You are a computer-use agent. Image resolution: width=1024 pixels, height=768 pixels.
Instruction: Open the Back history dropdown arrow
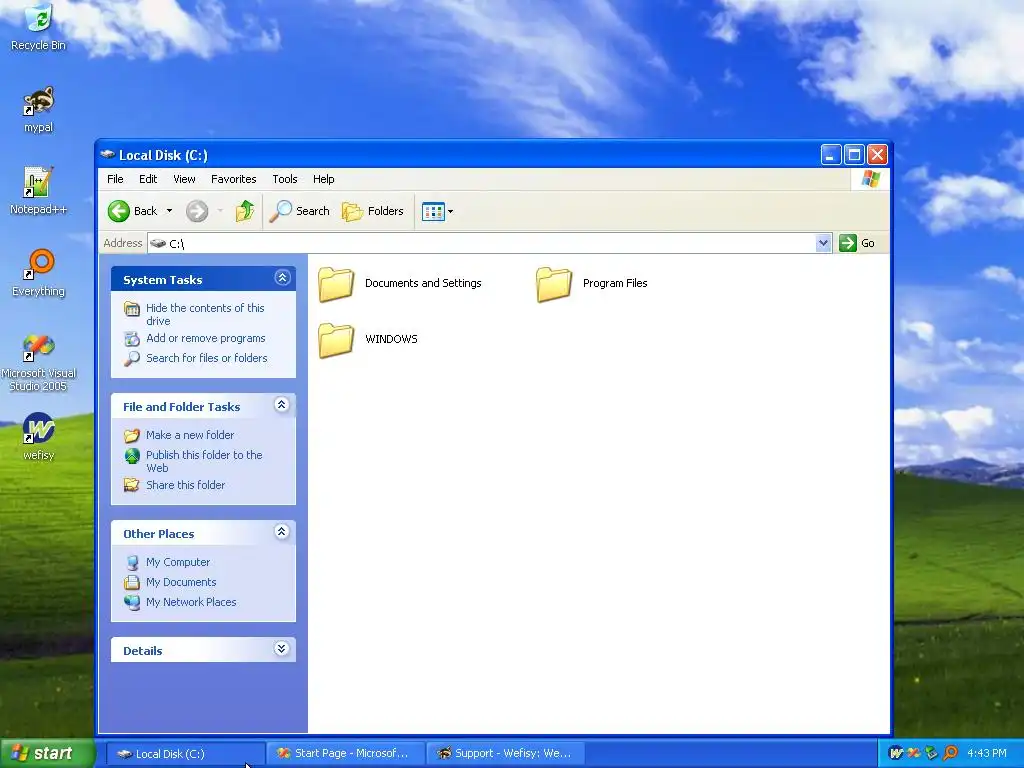(x=169, y=211)
